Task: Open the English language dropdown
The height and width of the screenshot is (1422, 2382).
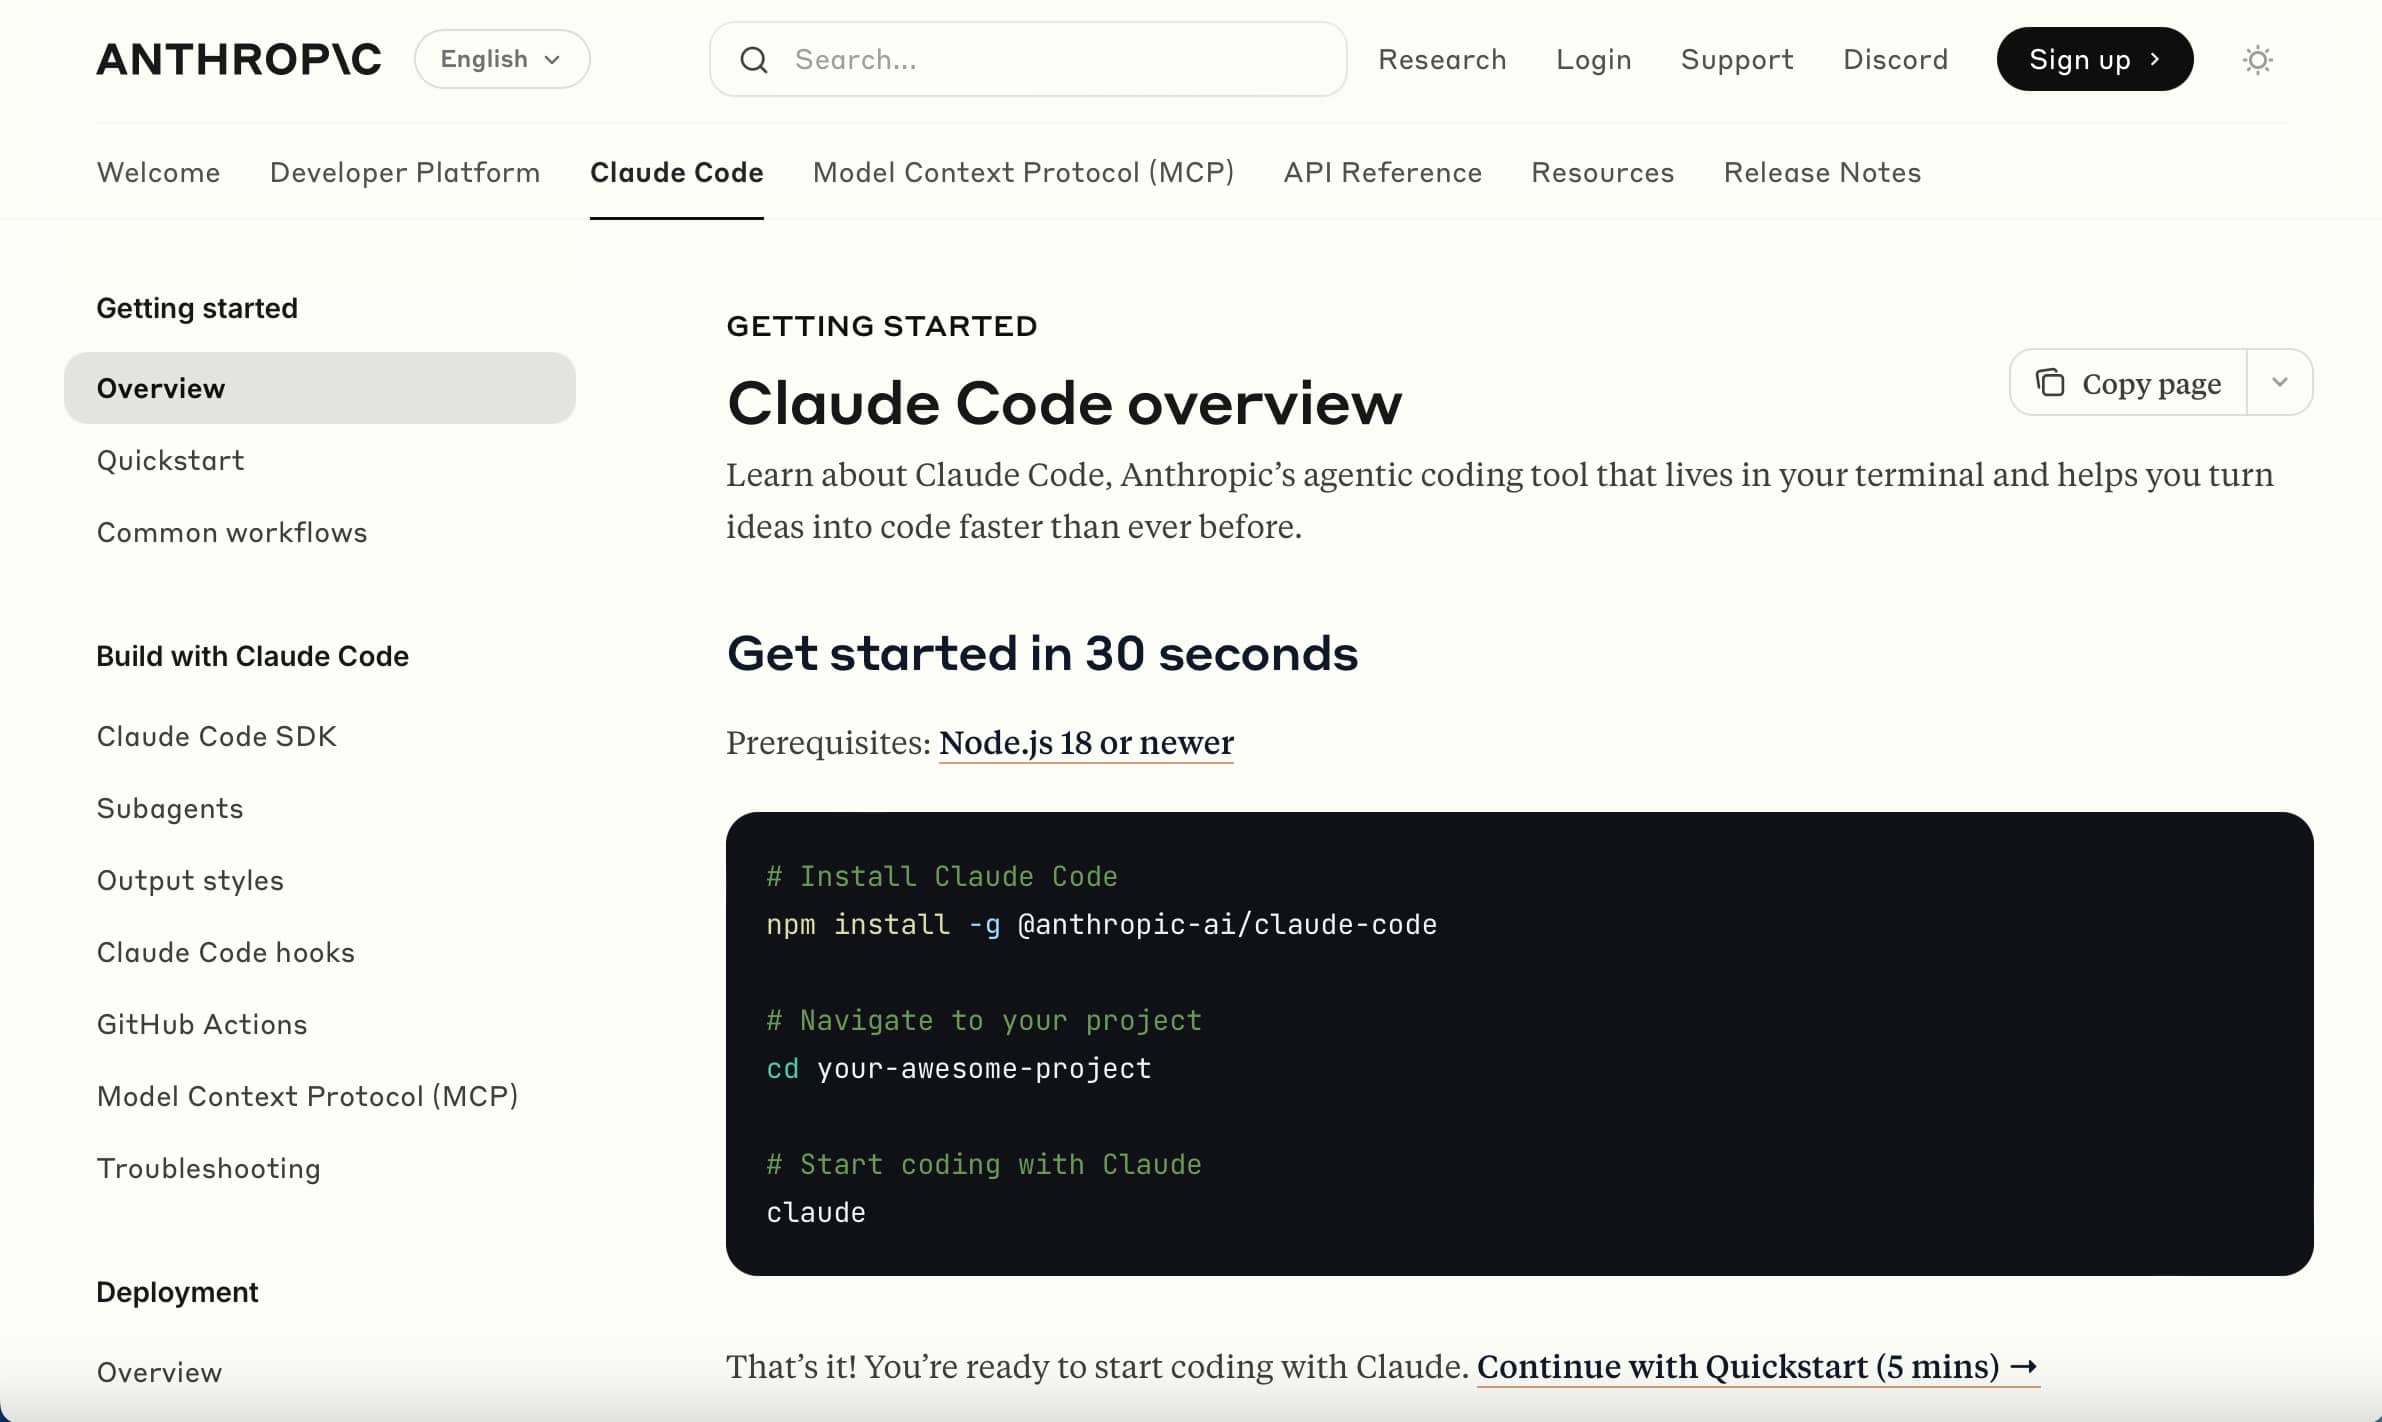Action: [502, 59]
